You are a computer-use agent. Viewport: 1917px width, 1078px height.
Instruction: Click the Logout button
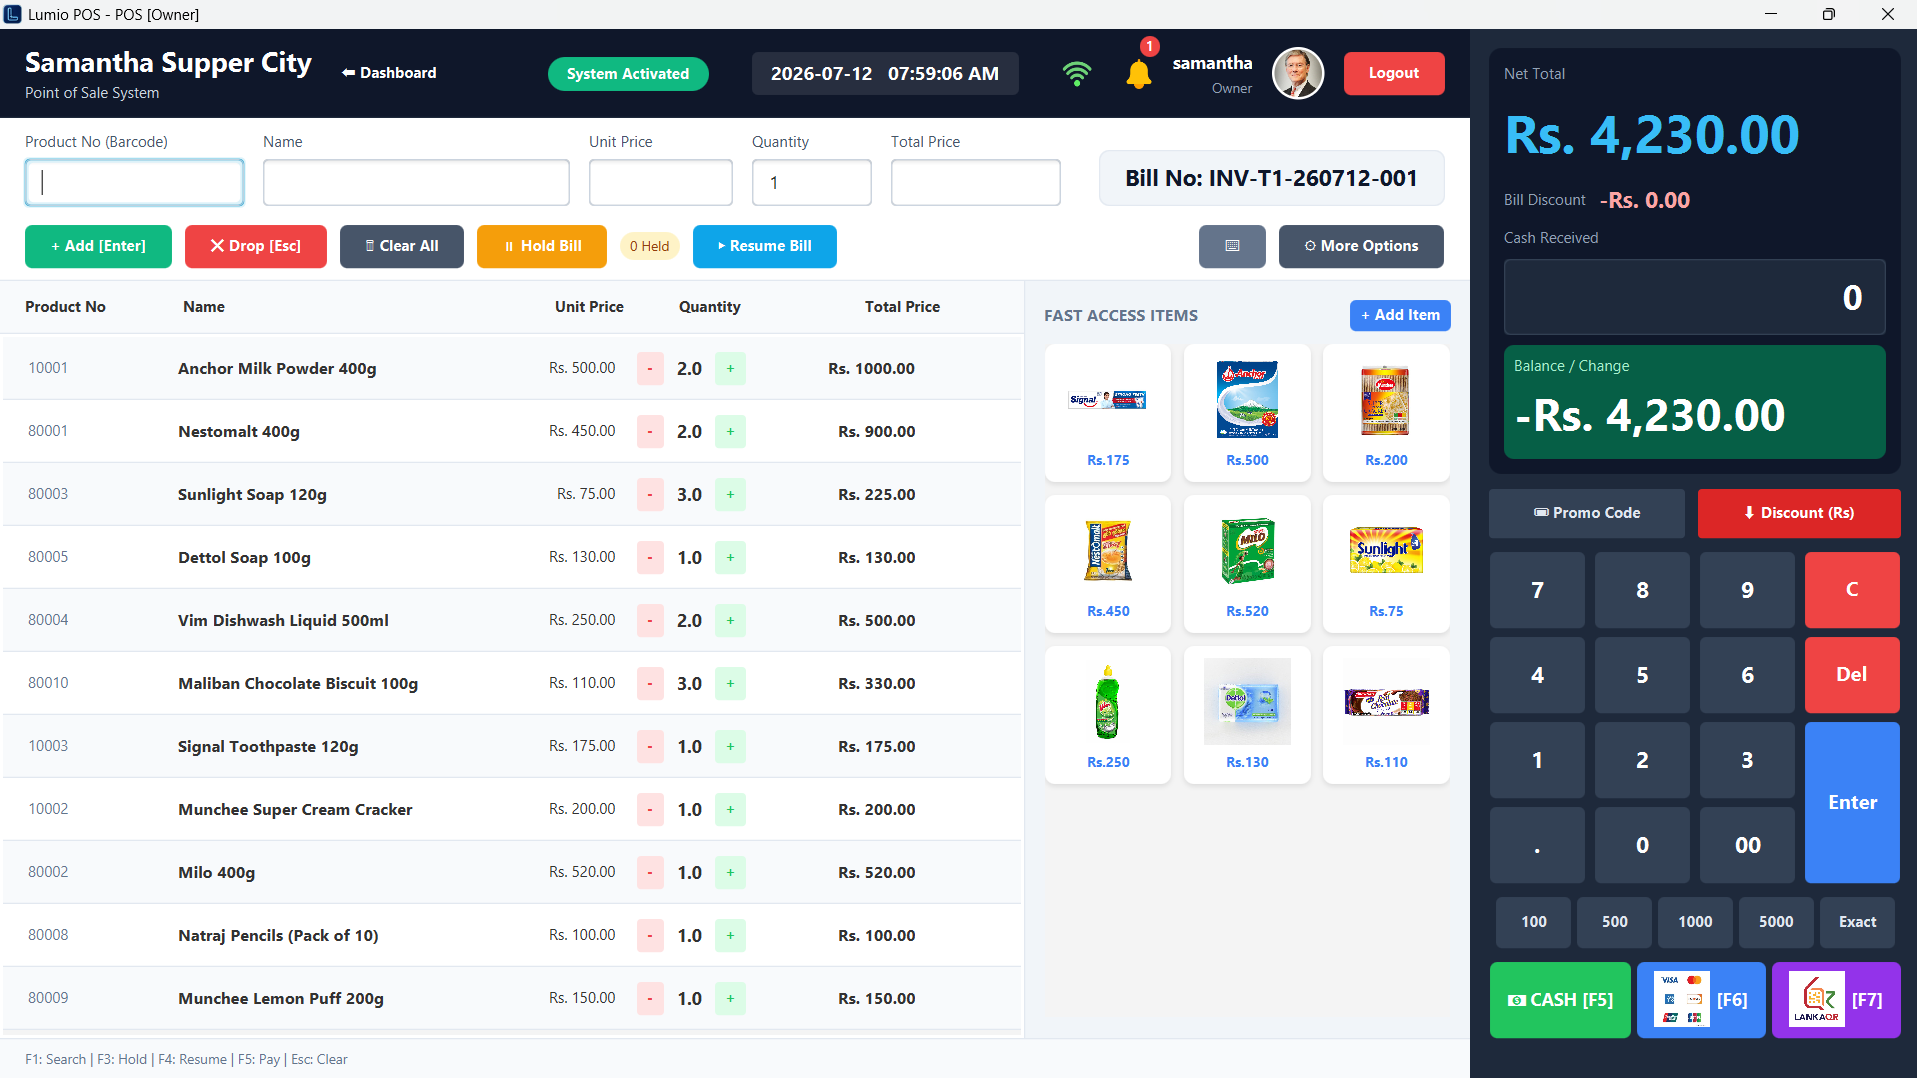1394,73
